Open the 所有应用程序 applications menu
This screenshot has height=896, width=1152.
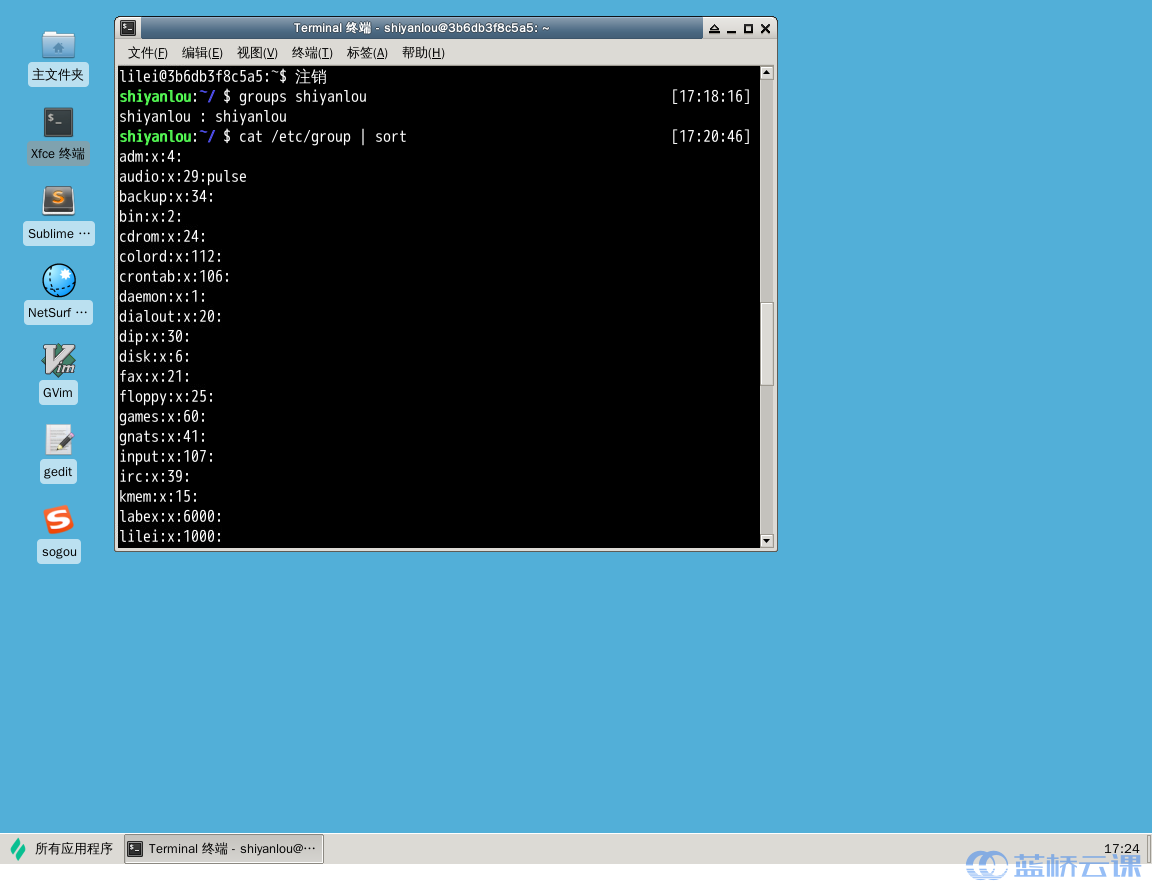[x=62, y=849]
